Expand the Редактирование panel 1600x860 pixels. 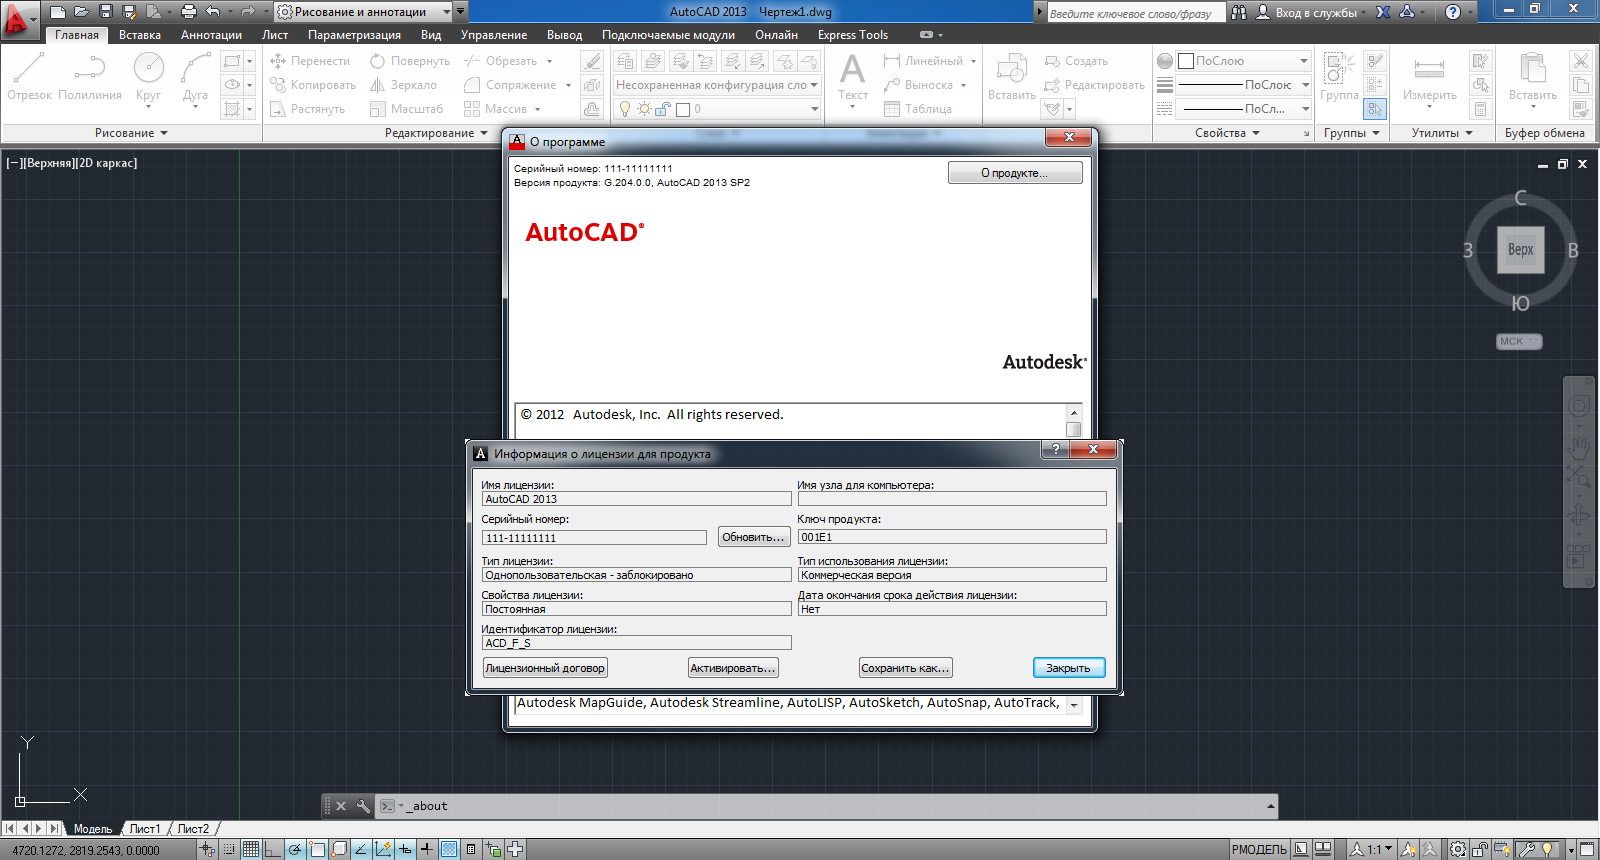coord(436,133)
